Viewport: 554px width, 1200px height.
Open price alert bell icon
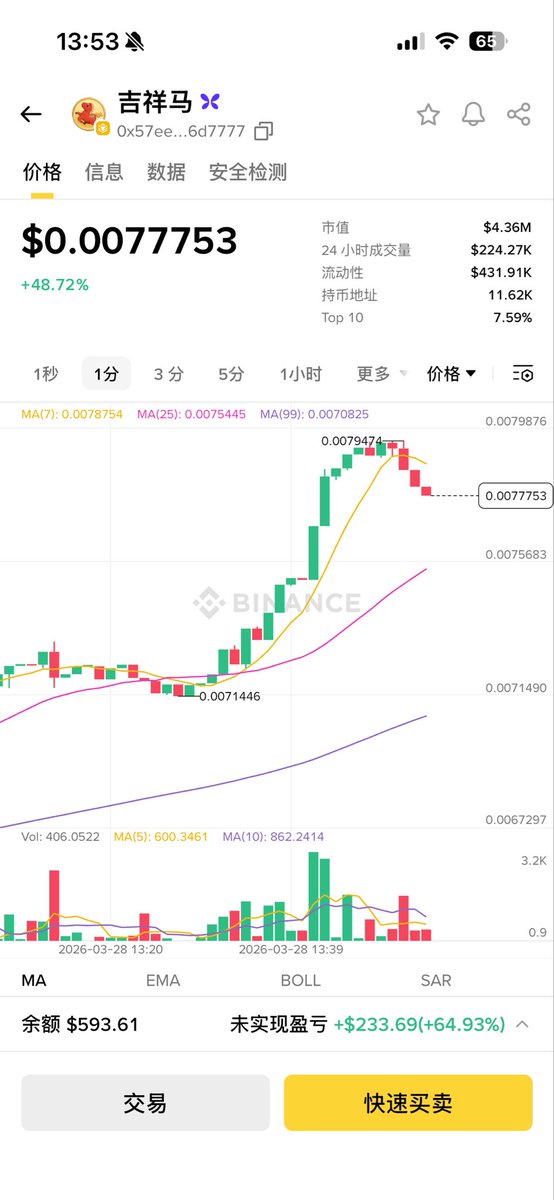[473, 115]
